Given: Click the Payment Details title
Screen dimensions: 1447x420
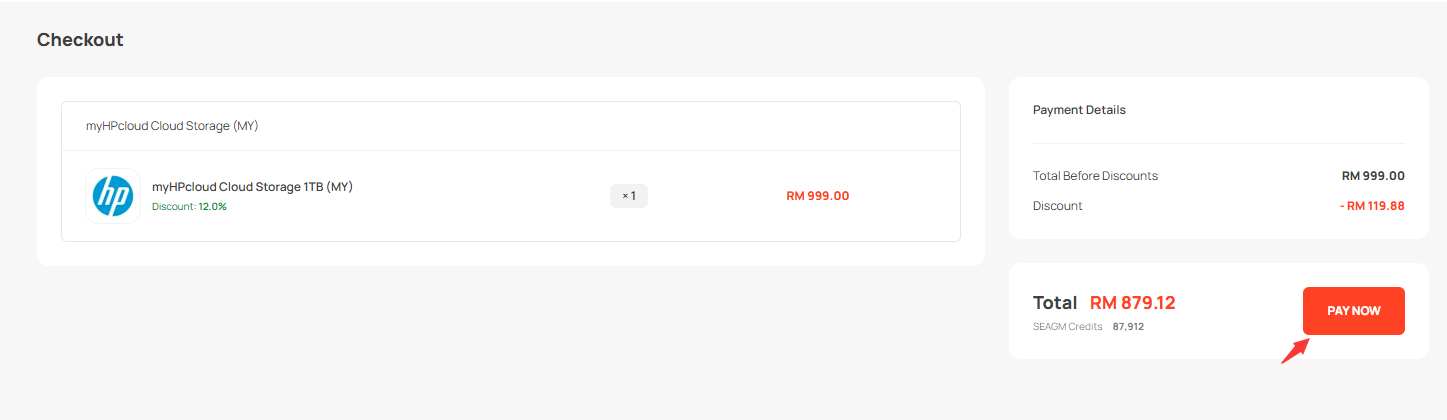Looking at the screenshot, I should click(1079, 110).
